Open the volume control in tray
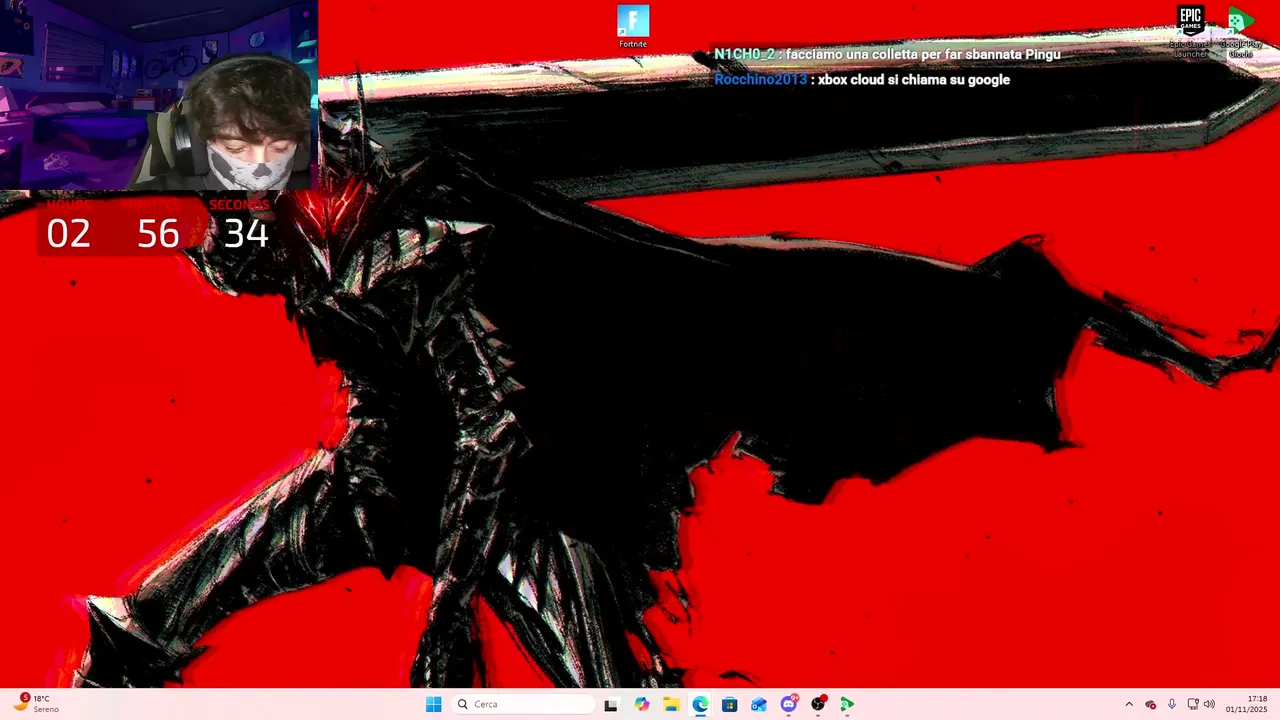This screenshot has height=720, width=1280. pyautogui.click(x=1209, y=704)
